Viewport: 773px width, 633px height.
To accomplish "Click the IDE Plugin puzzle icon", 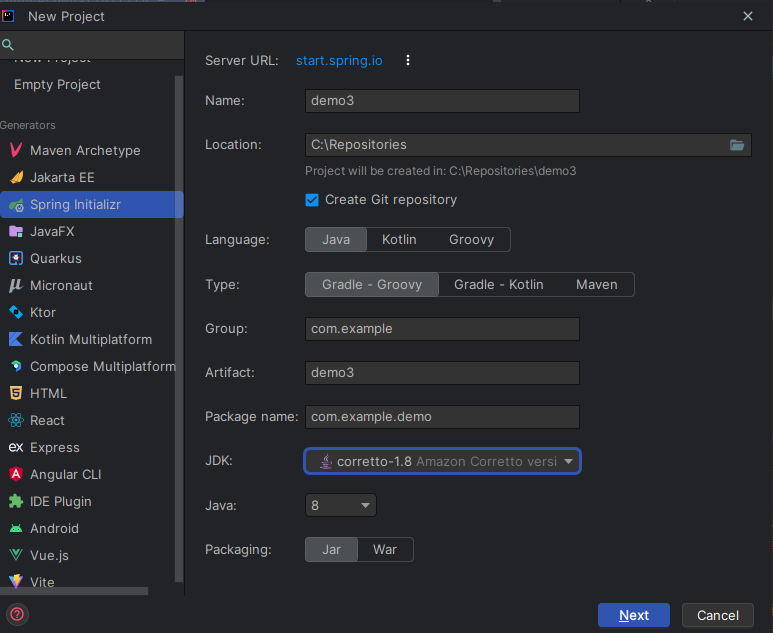I will [x=16, y=501].
